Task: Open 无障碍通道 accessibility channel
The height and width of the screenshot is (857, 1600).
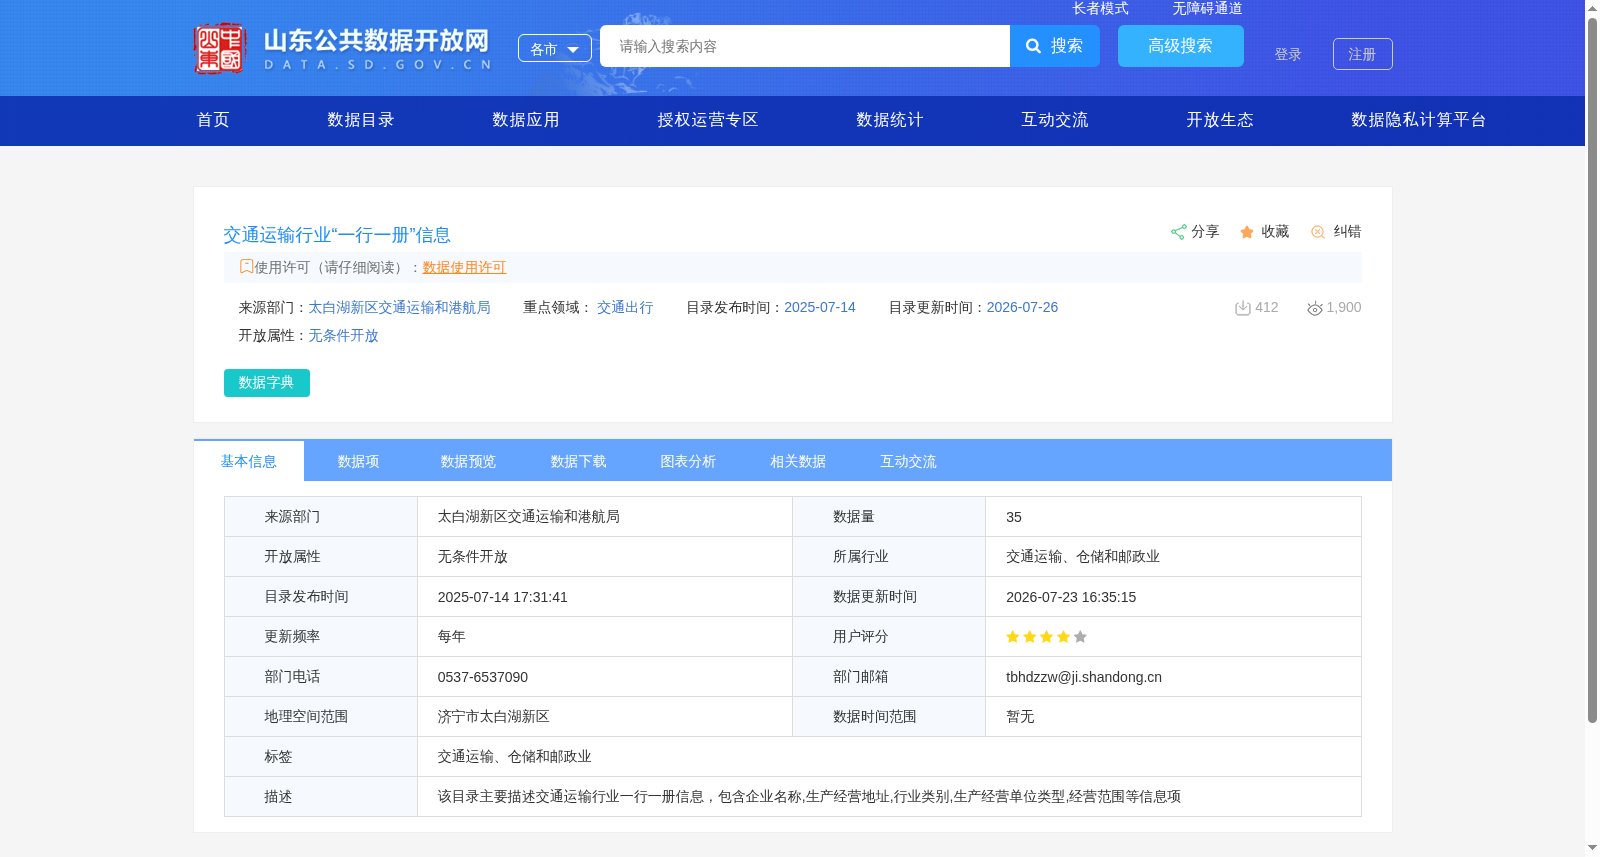Action: click(1208, 8)
